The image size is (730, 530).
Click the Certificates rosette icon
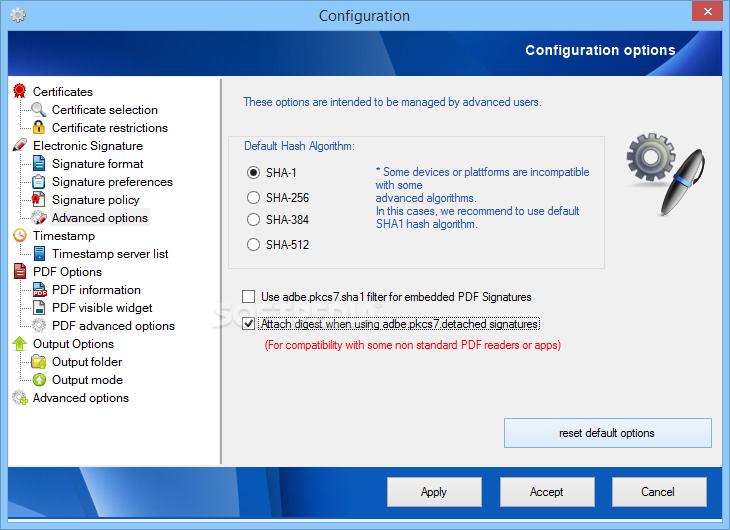tap(20, 91)
